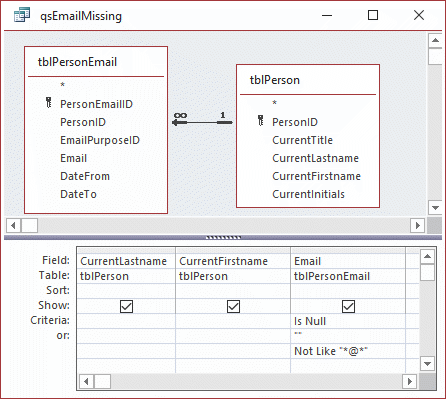
Task: Click the up arrow of table pane scrollbar
Action: click(x=435, y=40)
